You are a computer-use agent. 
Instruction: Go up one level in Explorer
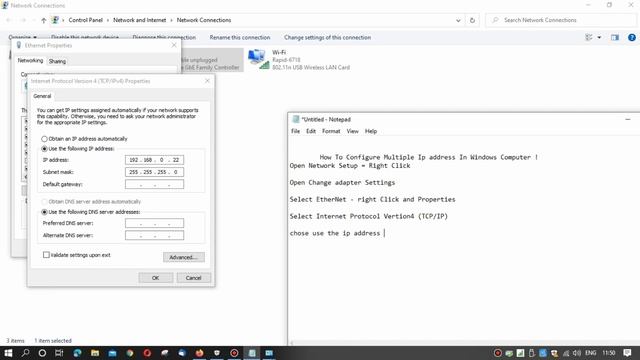(x=43, y=20)
